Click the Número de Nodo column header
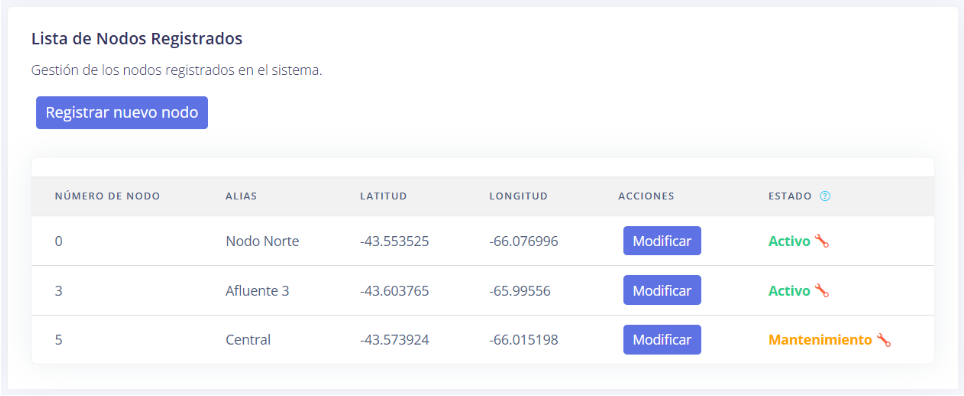Screen dimensions: 964x396 point(108,196)
